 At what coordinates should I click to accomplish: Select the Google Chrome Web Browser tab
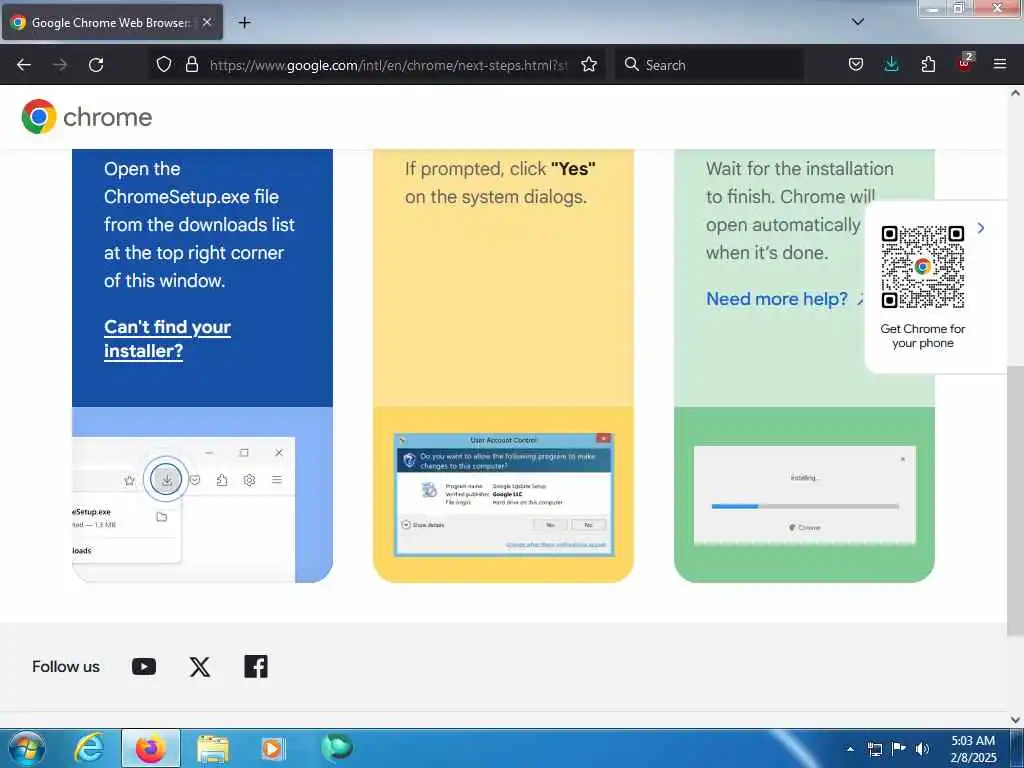point(112,22)
